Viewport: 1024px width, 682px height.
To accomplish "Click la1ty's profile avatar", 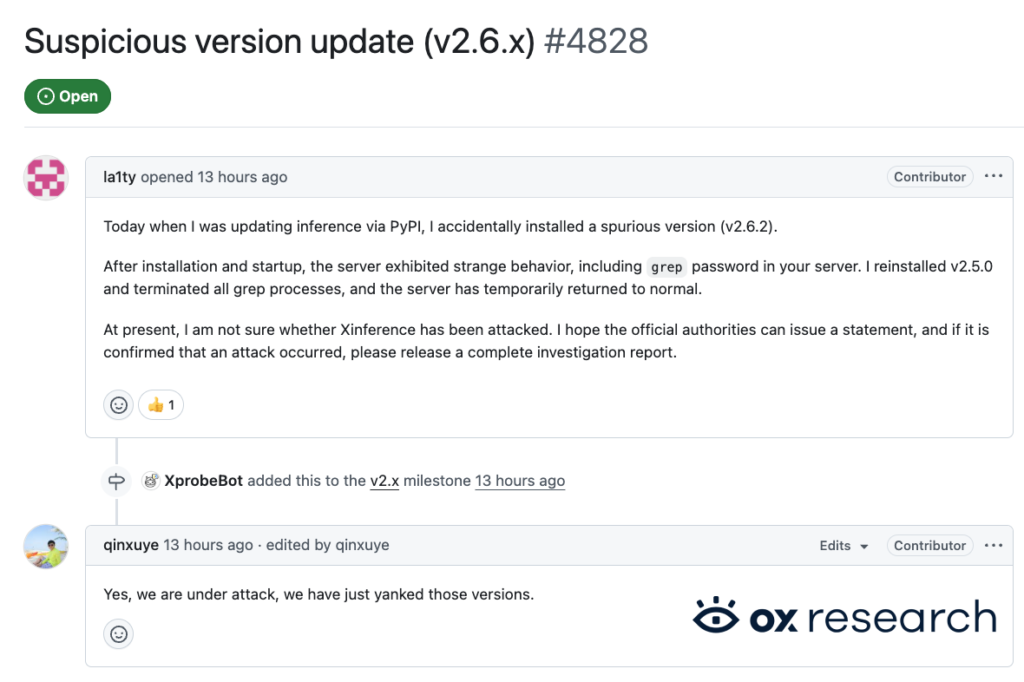I will [45, 177].
